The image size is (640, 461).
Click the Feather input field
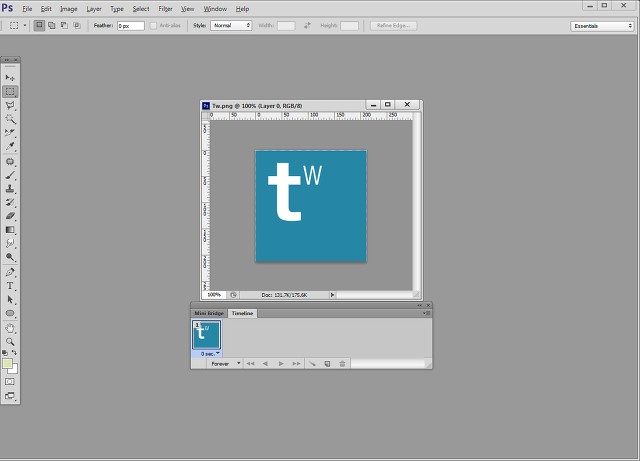point(131,26)
